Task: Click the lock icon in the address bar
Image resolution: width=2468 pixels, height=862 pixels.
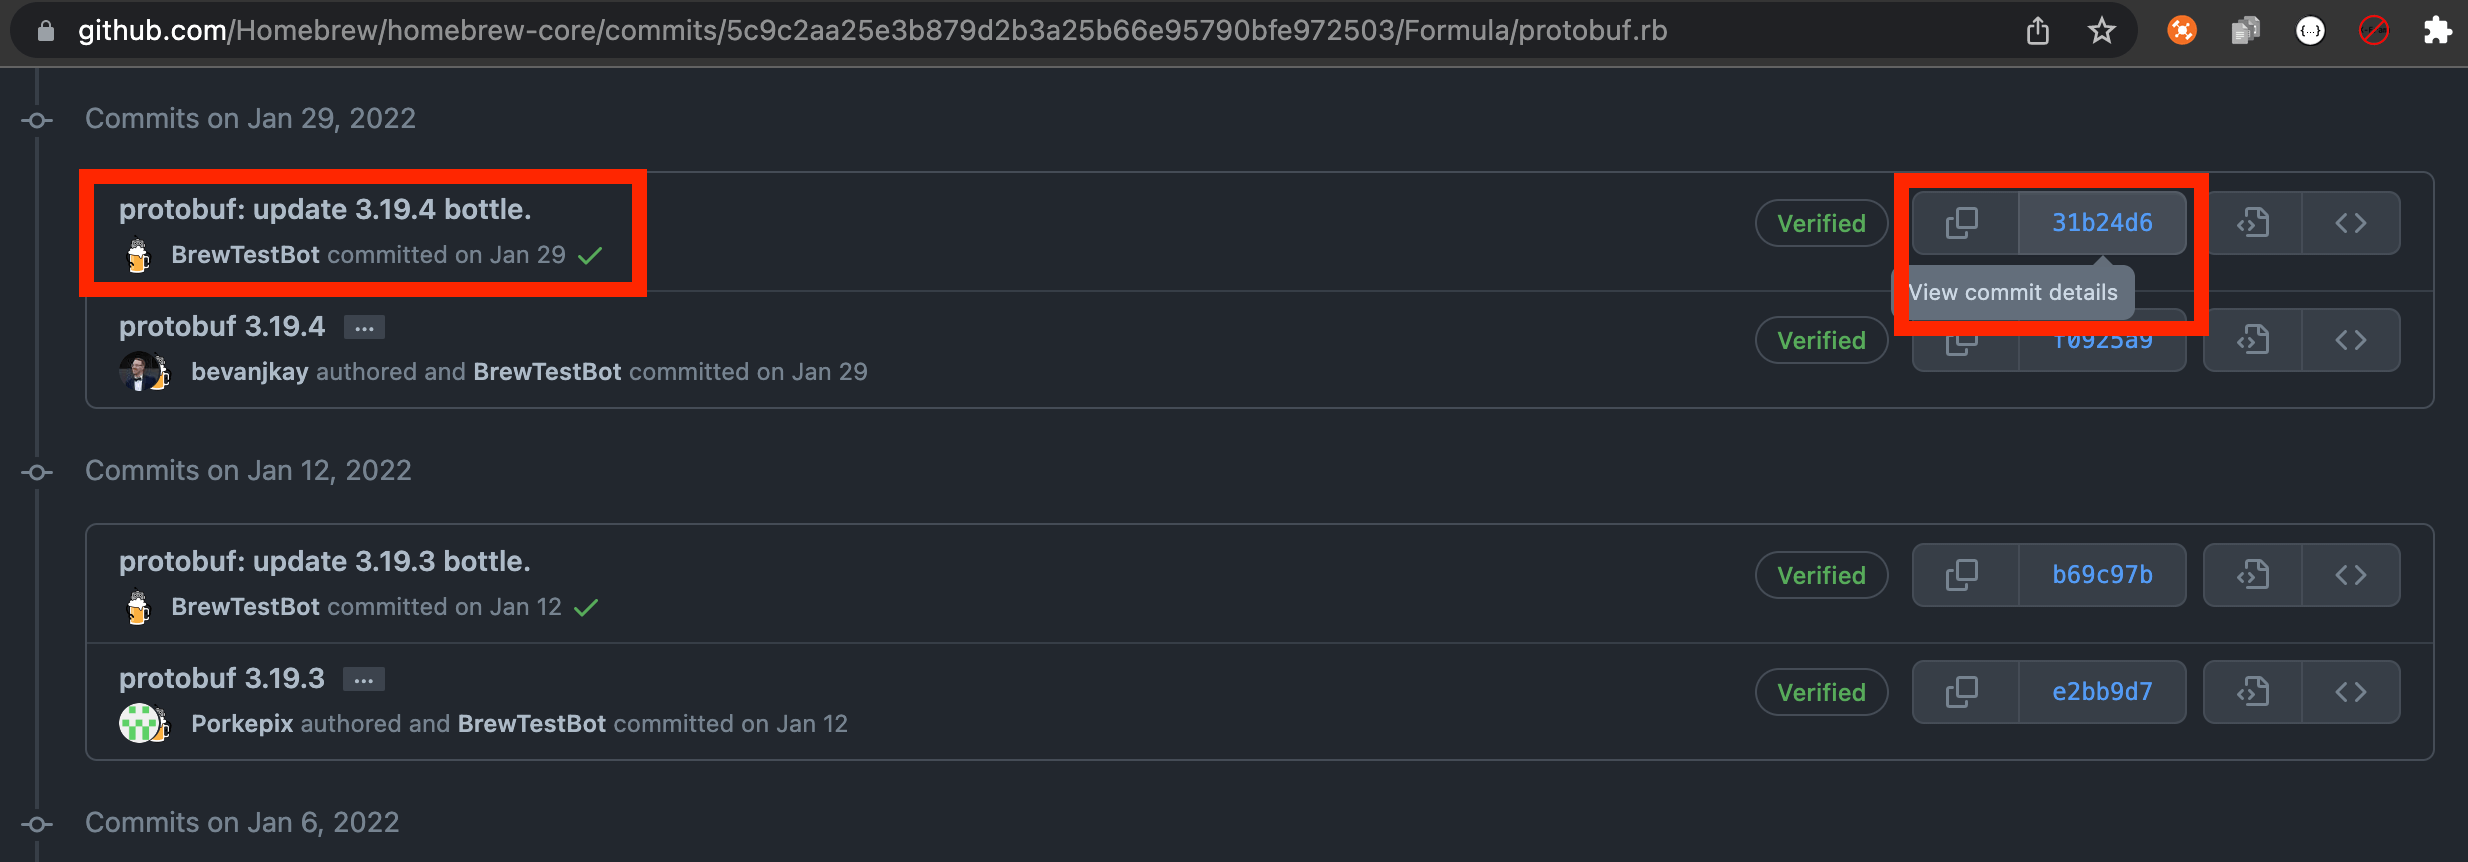Action: pos(44,30)
